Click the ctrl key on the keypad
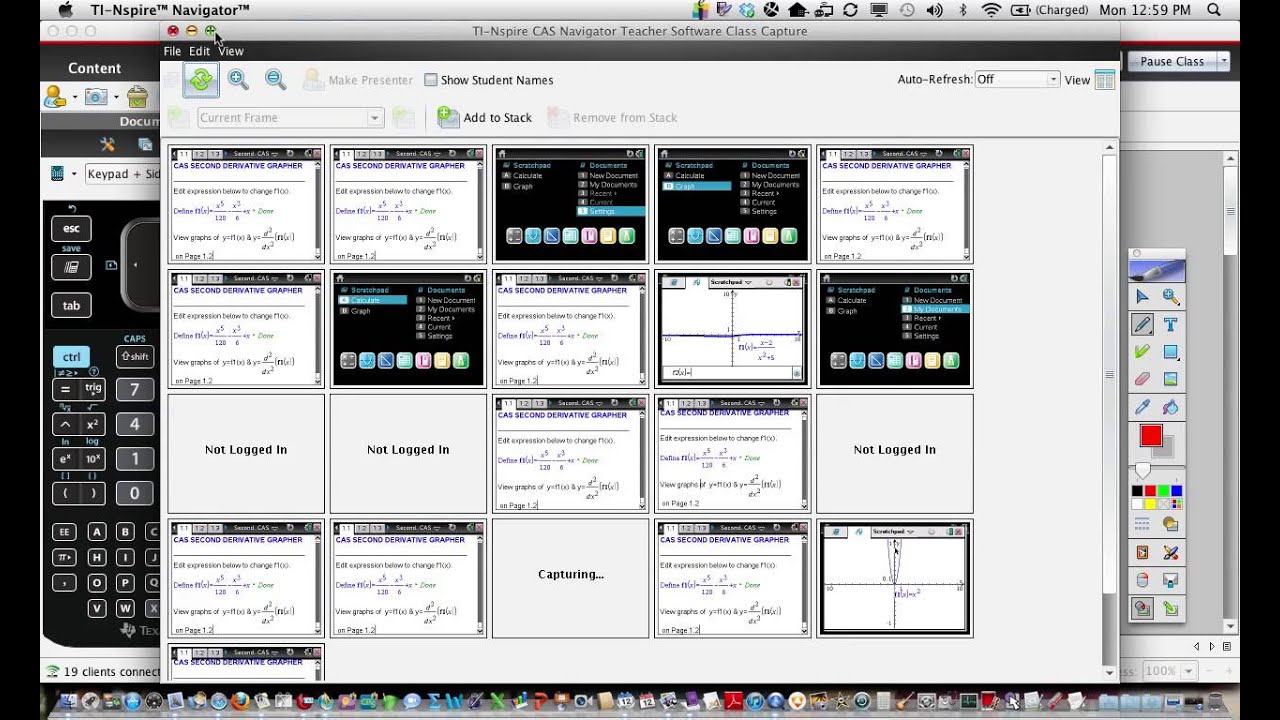The height and width of the screenshot is (720, 1280). pyautogui.click(x=72, y=357)
